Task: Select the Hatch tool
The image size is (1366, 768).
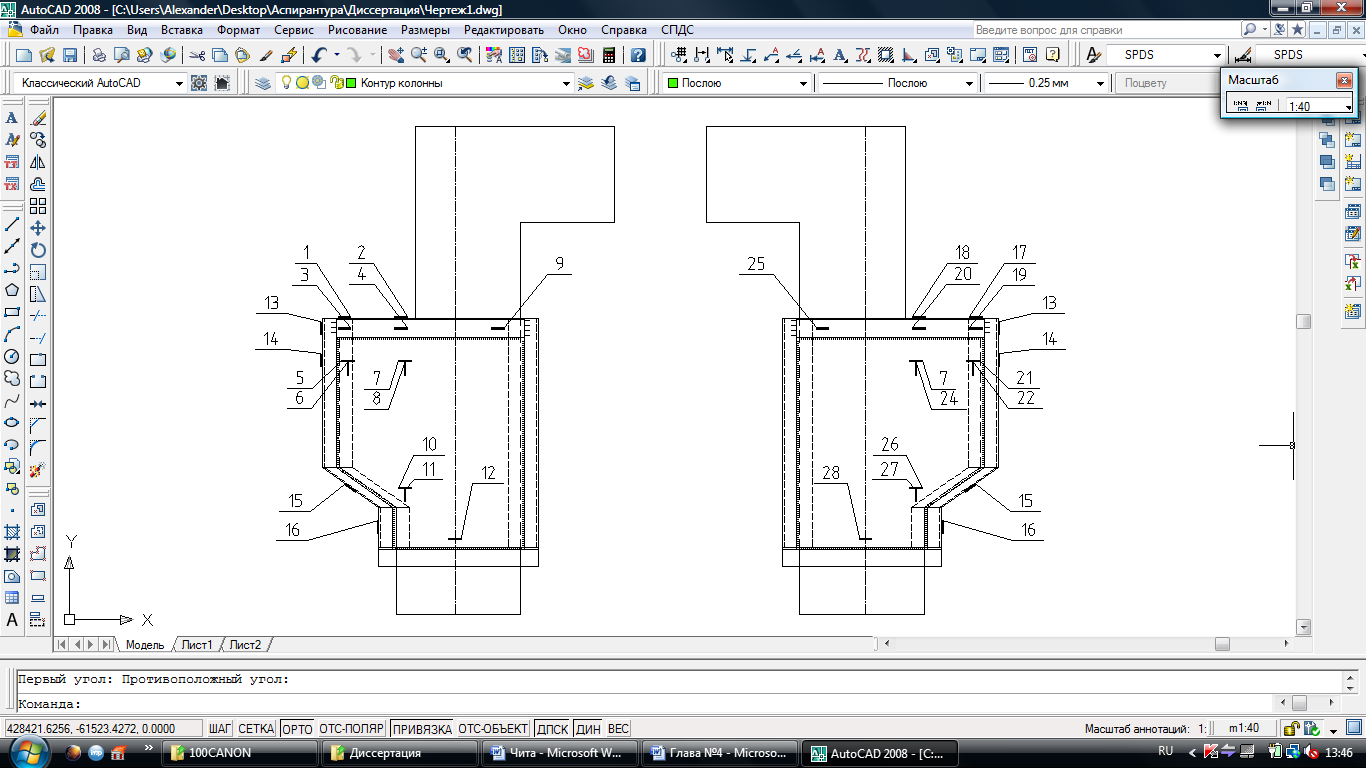Action: tap(12, 532)
